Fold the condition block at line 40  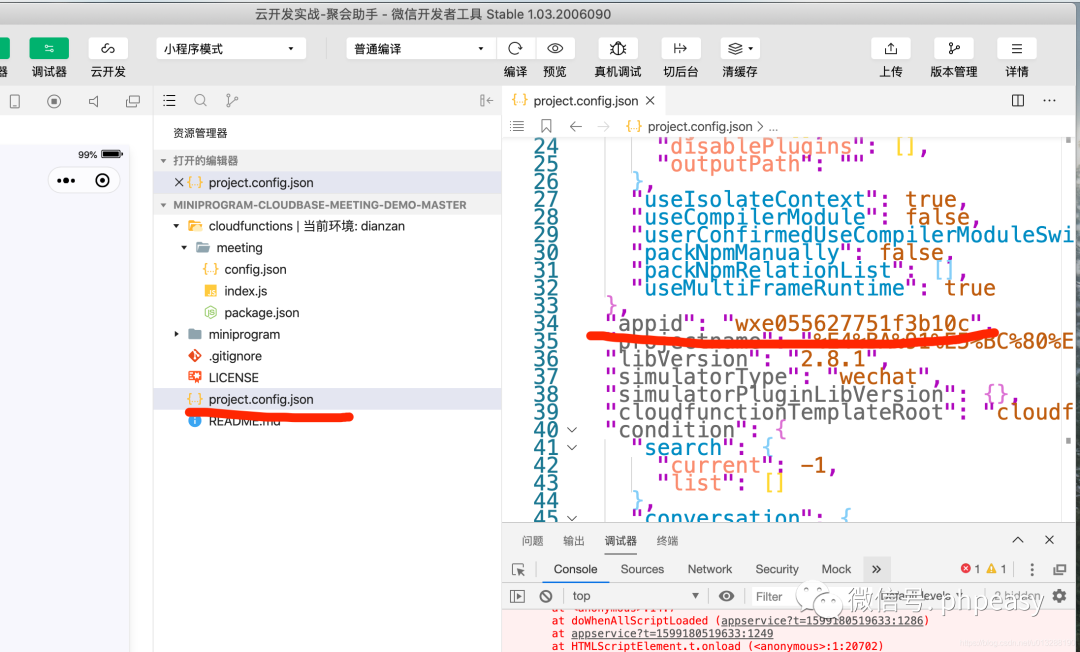pos(572,430)
